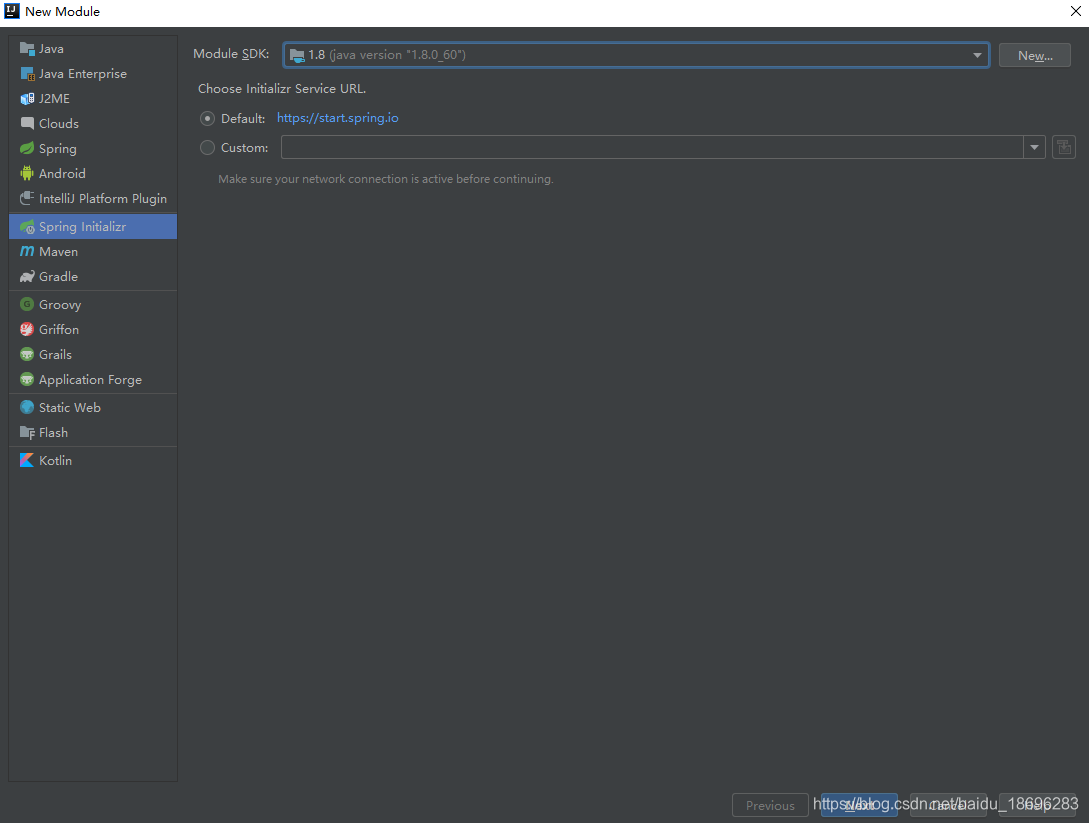Select the Custom URL radio button
This screenshot has height=823, width=1089.
[x=207, y=147]
